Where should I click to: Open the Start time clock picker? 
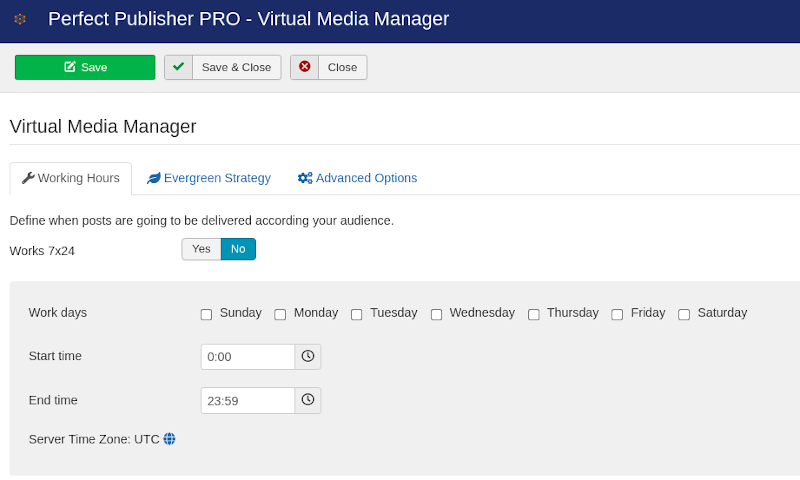308,357
